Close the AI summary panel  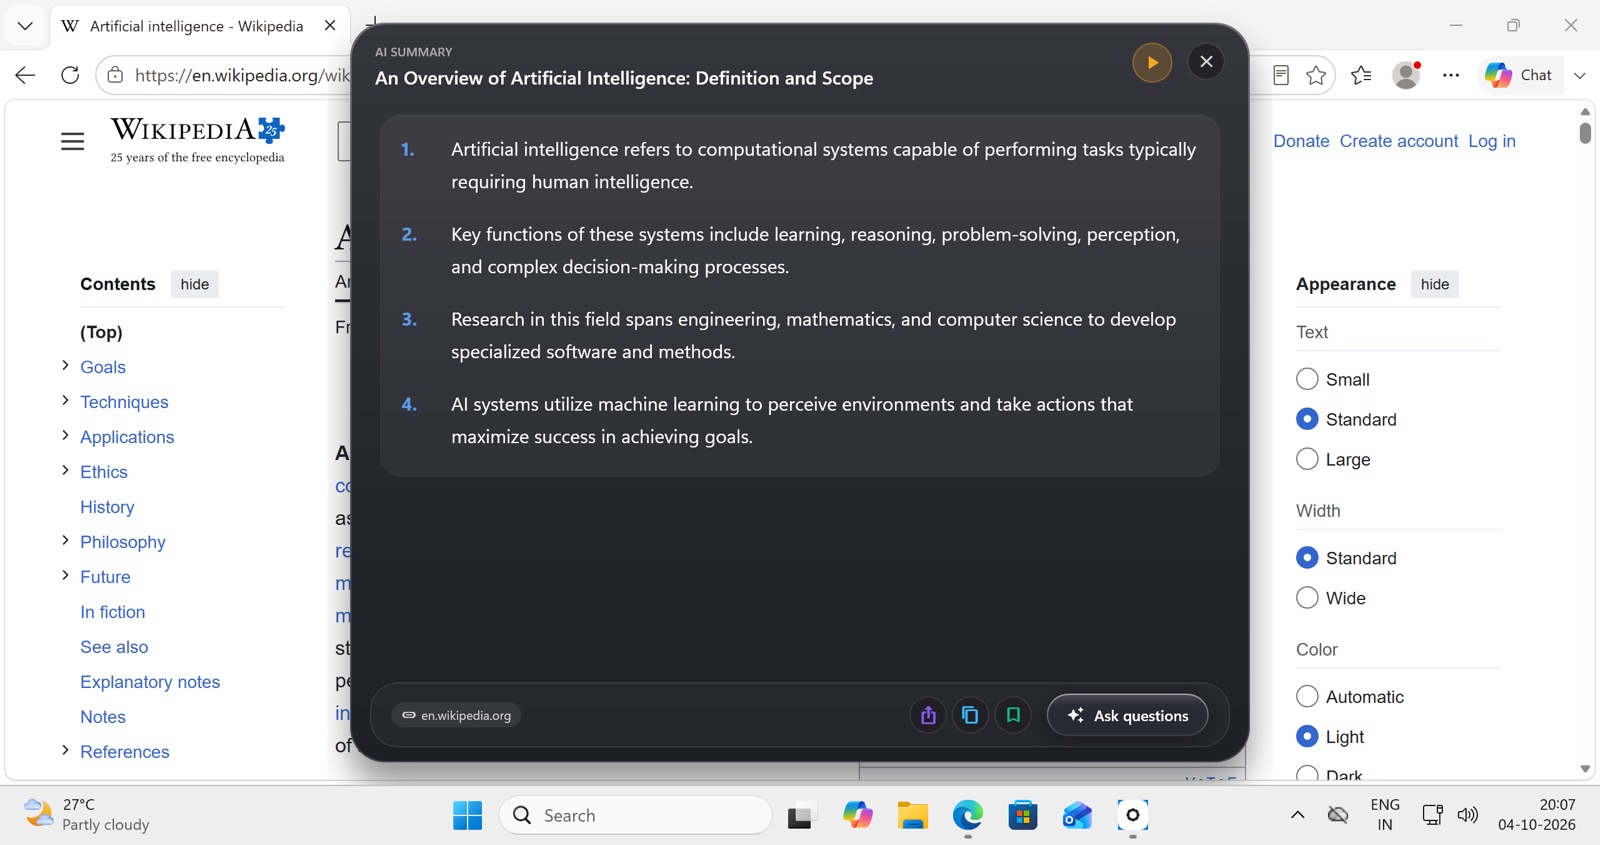point(1206,62)
